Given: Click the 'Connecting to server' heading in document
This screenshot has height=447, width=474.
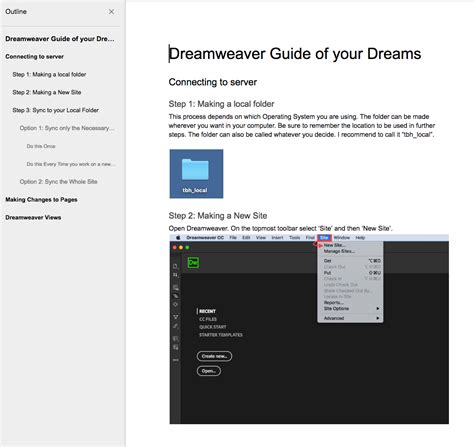Looking at the screenshot, I should (x=213, y=82).
